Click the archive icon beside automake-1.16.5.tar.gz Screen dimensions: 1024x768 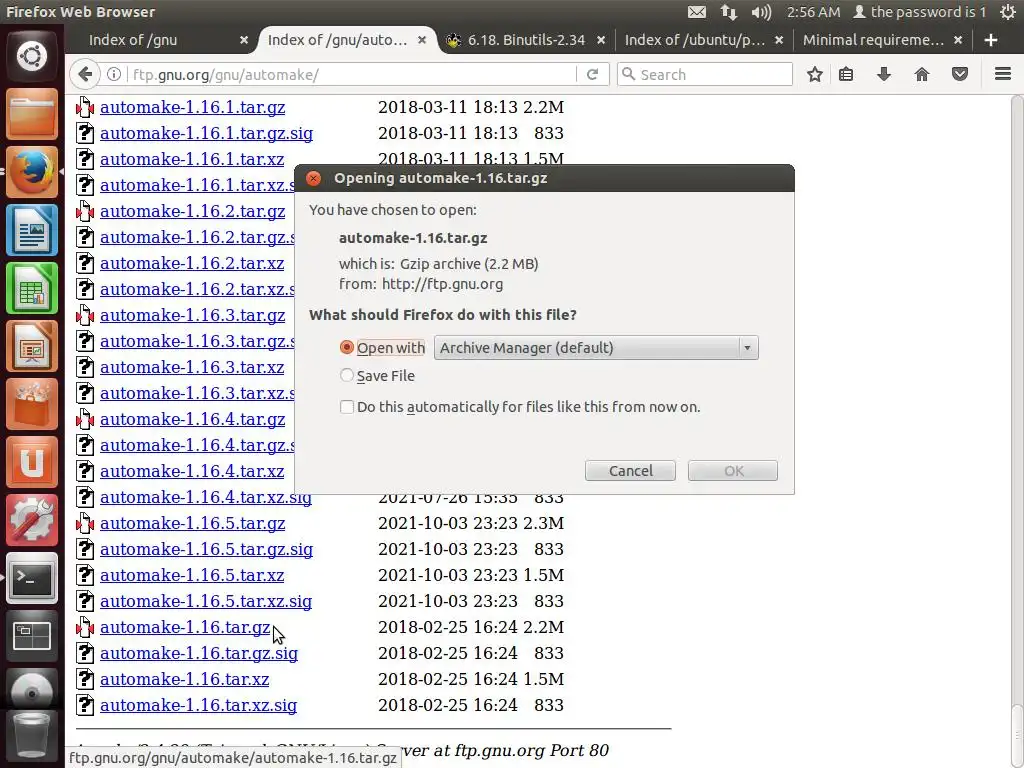[x=85, y=523]
